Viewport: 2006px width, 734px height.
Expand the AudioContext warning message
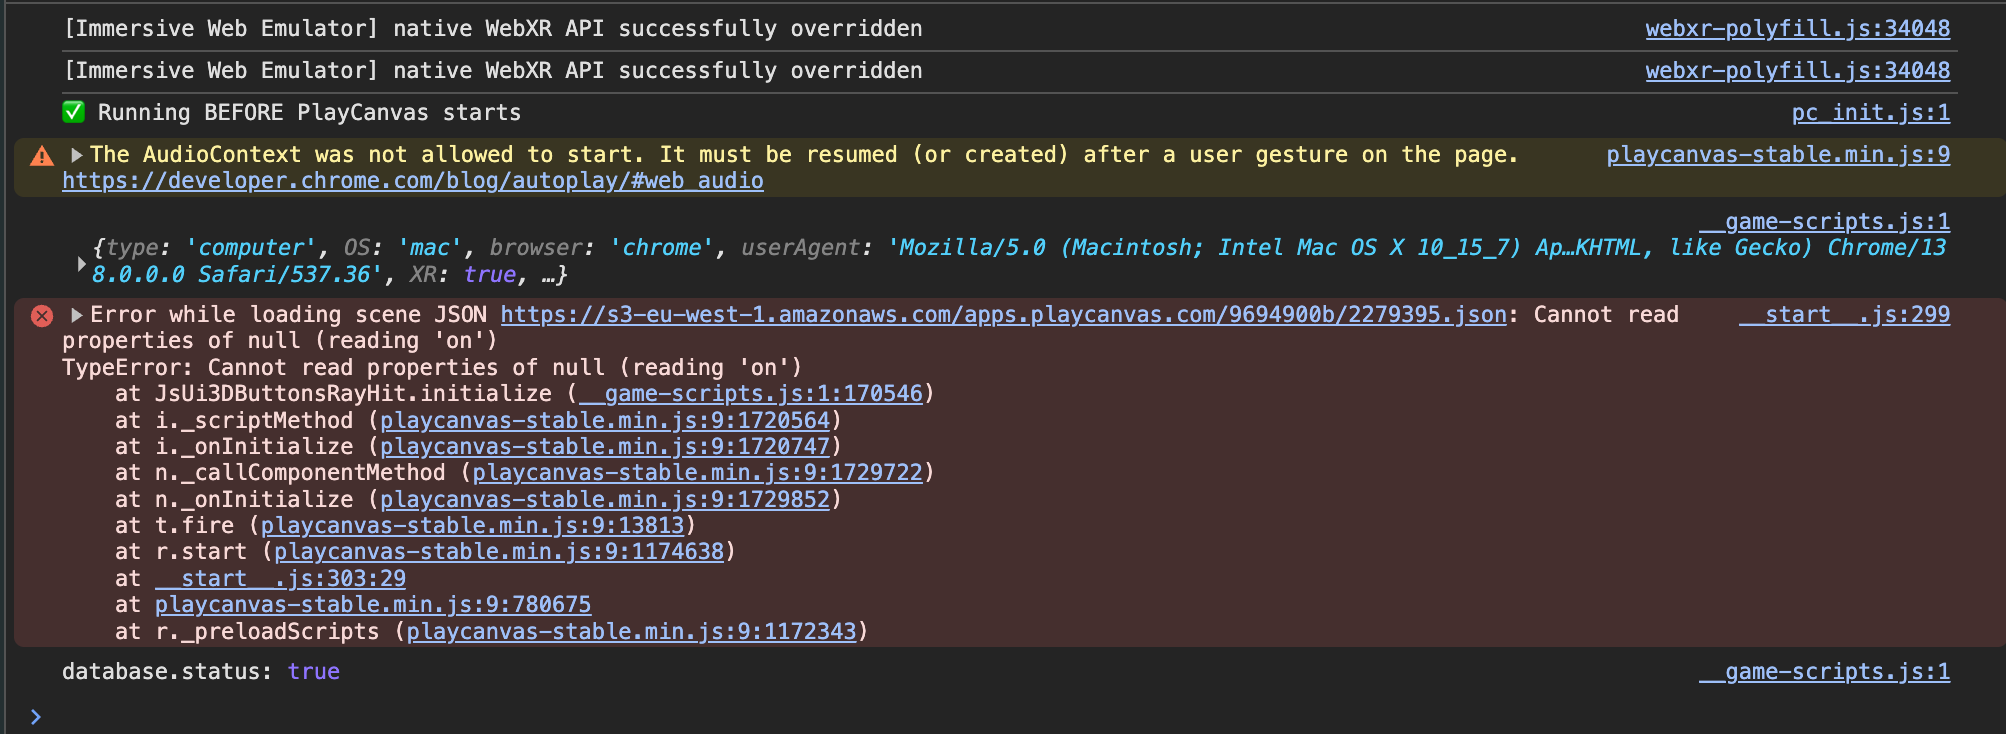(x=77, y=155)
